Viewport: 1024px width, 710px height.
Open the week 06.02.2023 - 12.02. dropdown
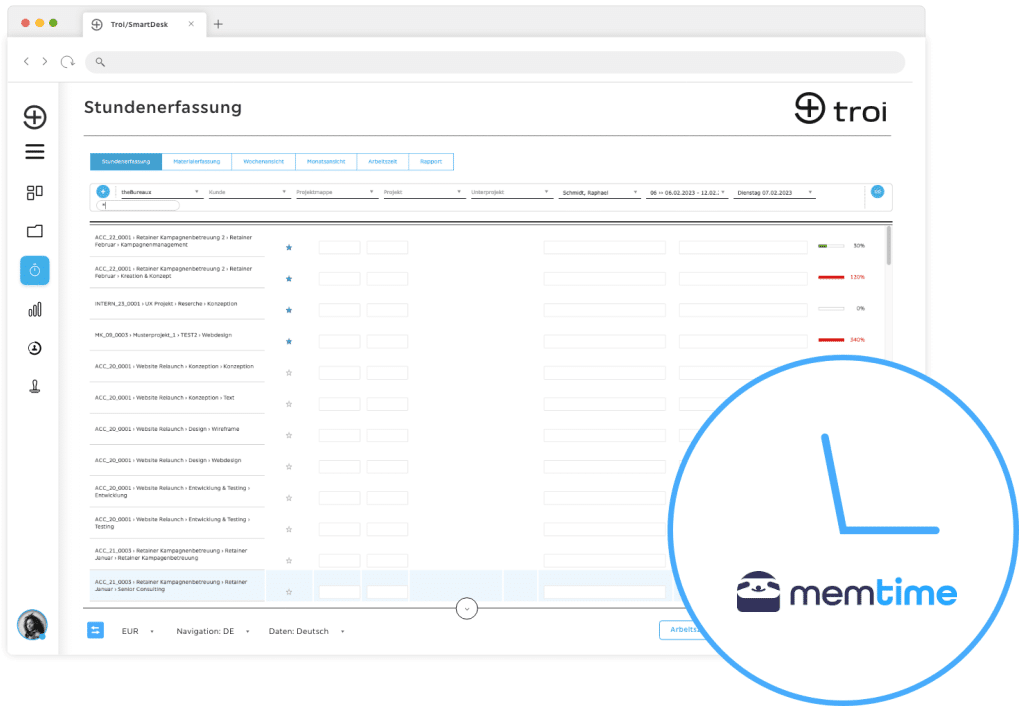pos(687,193)
